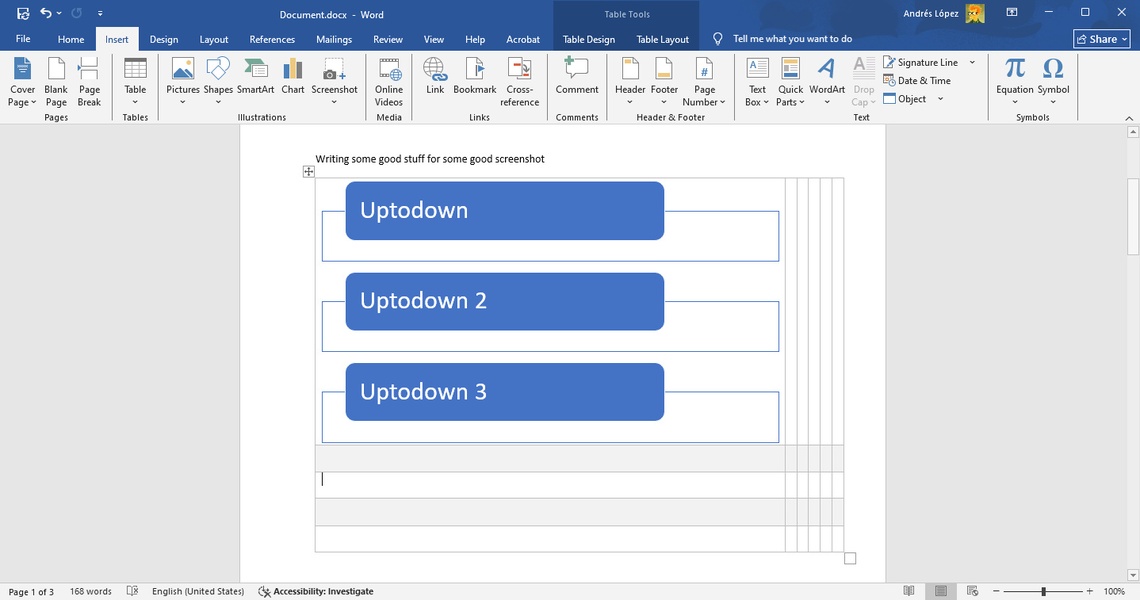This screenshot has width=1140, height=600.
Task: Switch to Web Layout view
Action: pos(969,591)
